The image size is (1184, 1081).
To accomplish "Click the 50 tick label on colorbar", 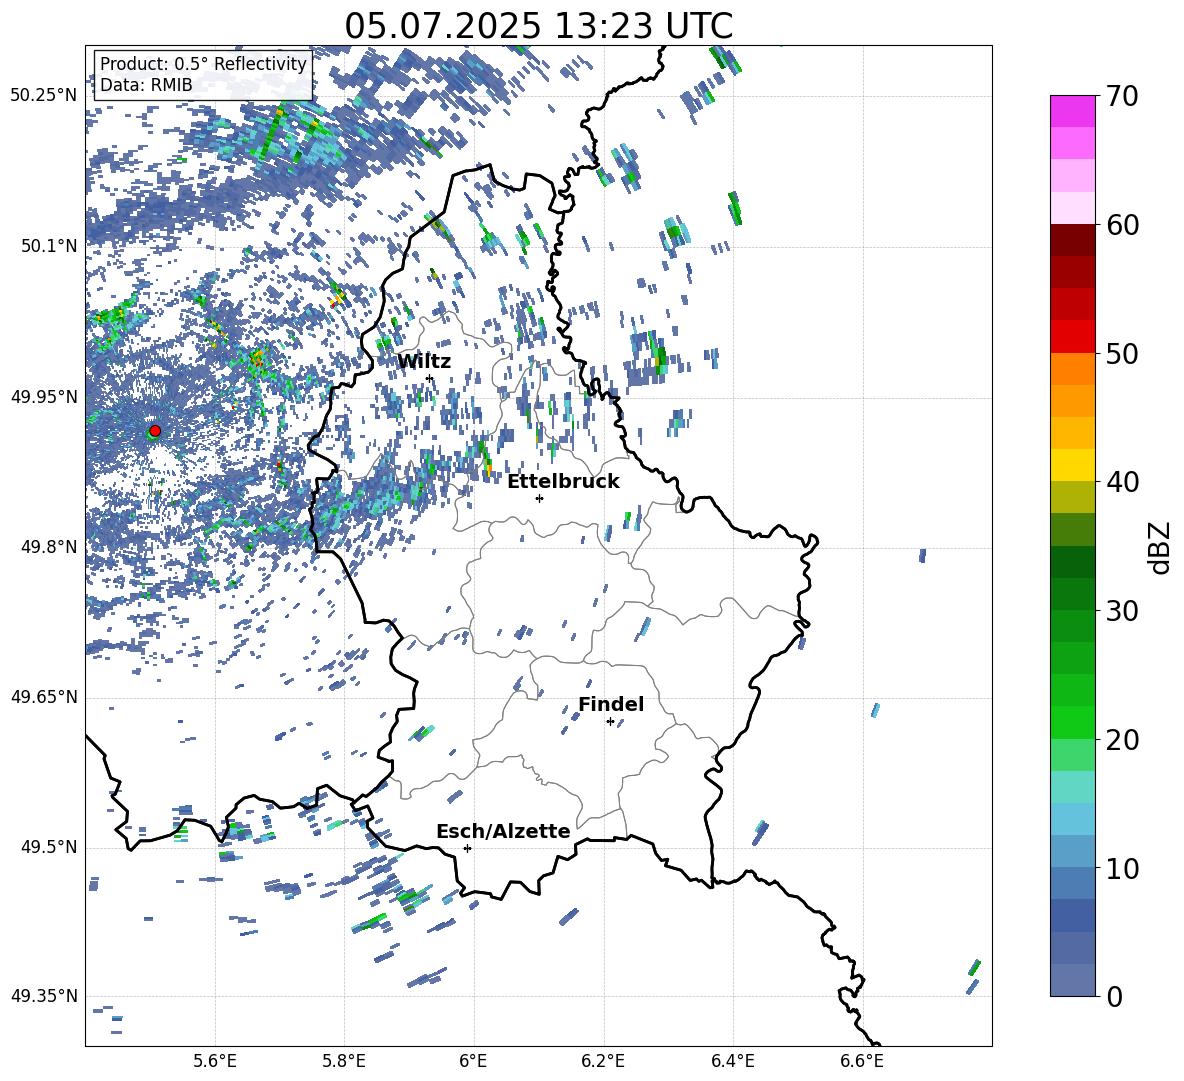I will [1122, 354].
